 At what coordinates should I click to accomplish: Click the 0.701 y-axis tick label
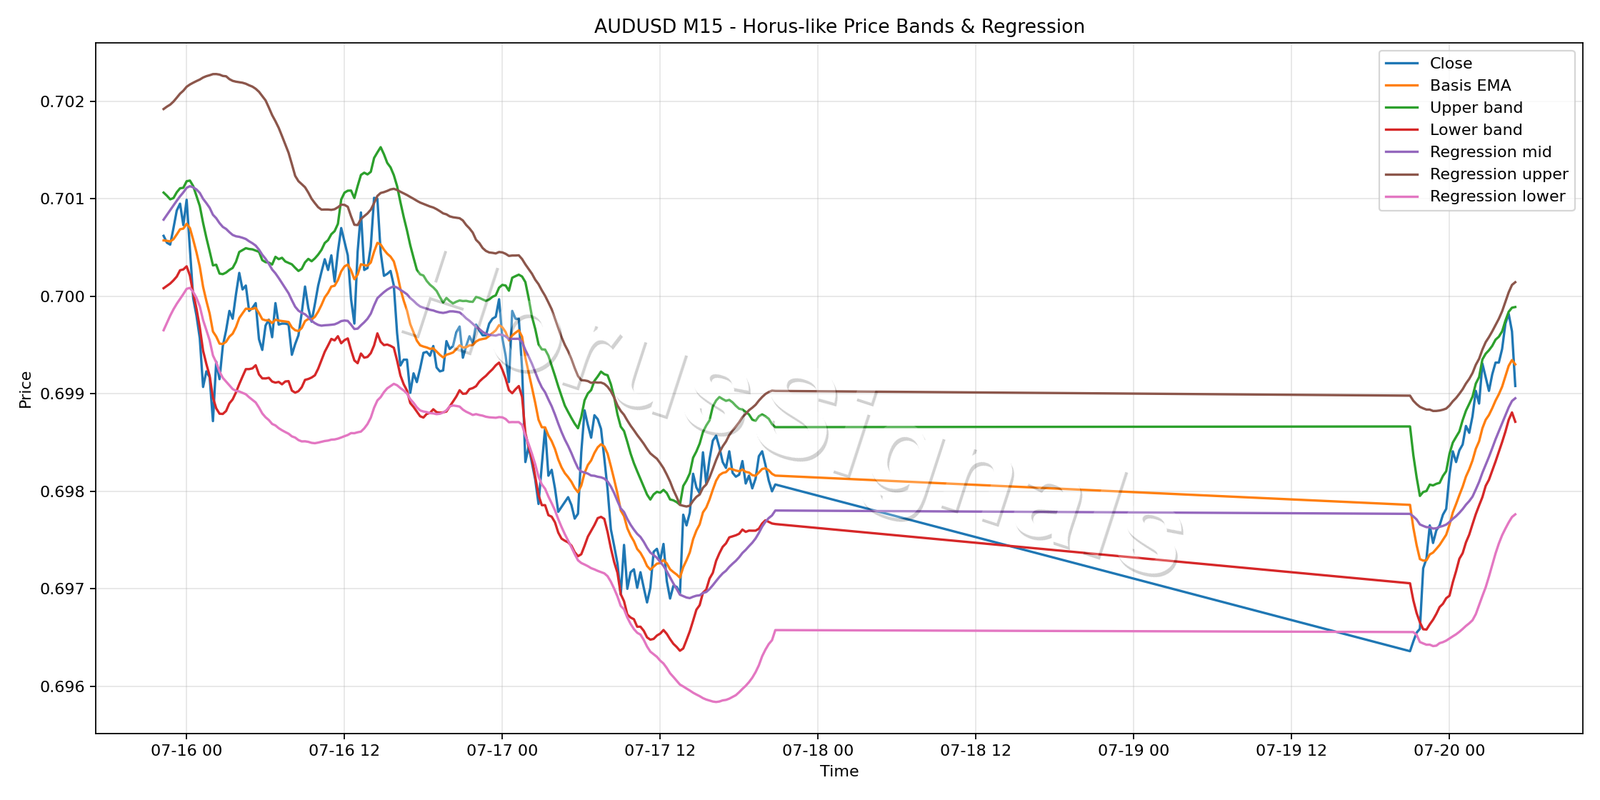tap(62, 199)
